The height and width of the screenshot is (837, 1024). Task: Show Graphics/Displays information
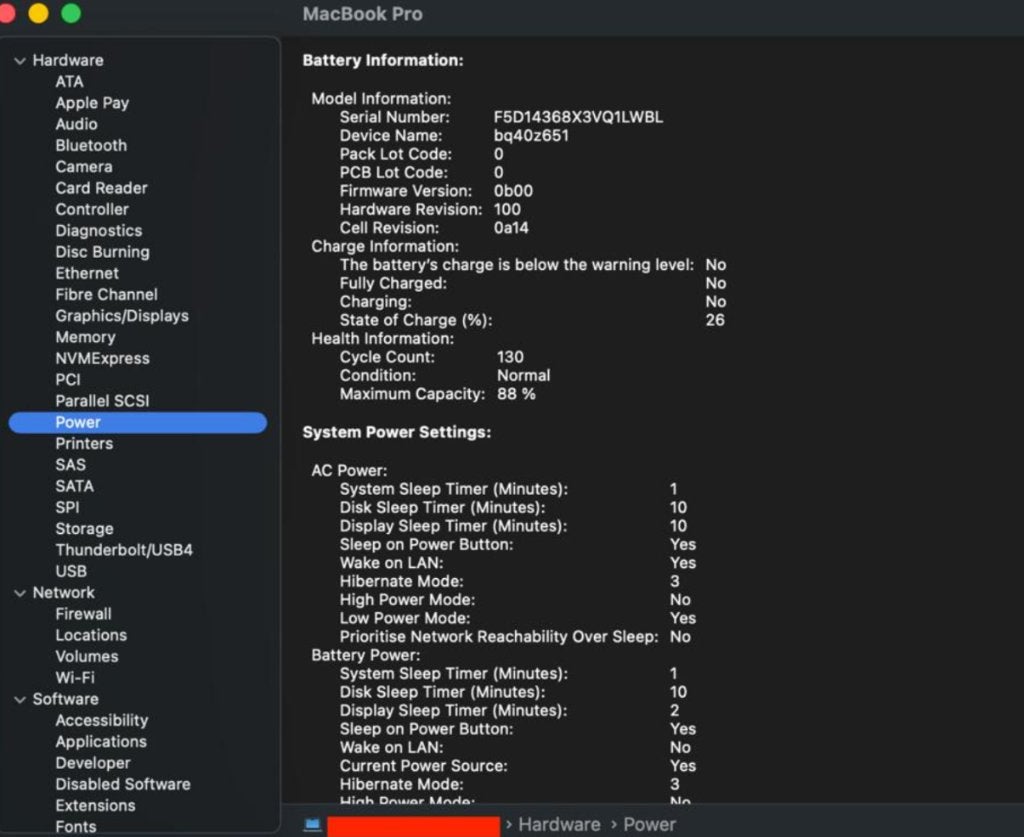122,316
